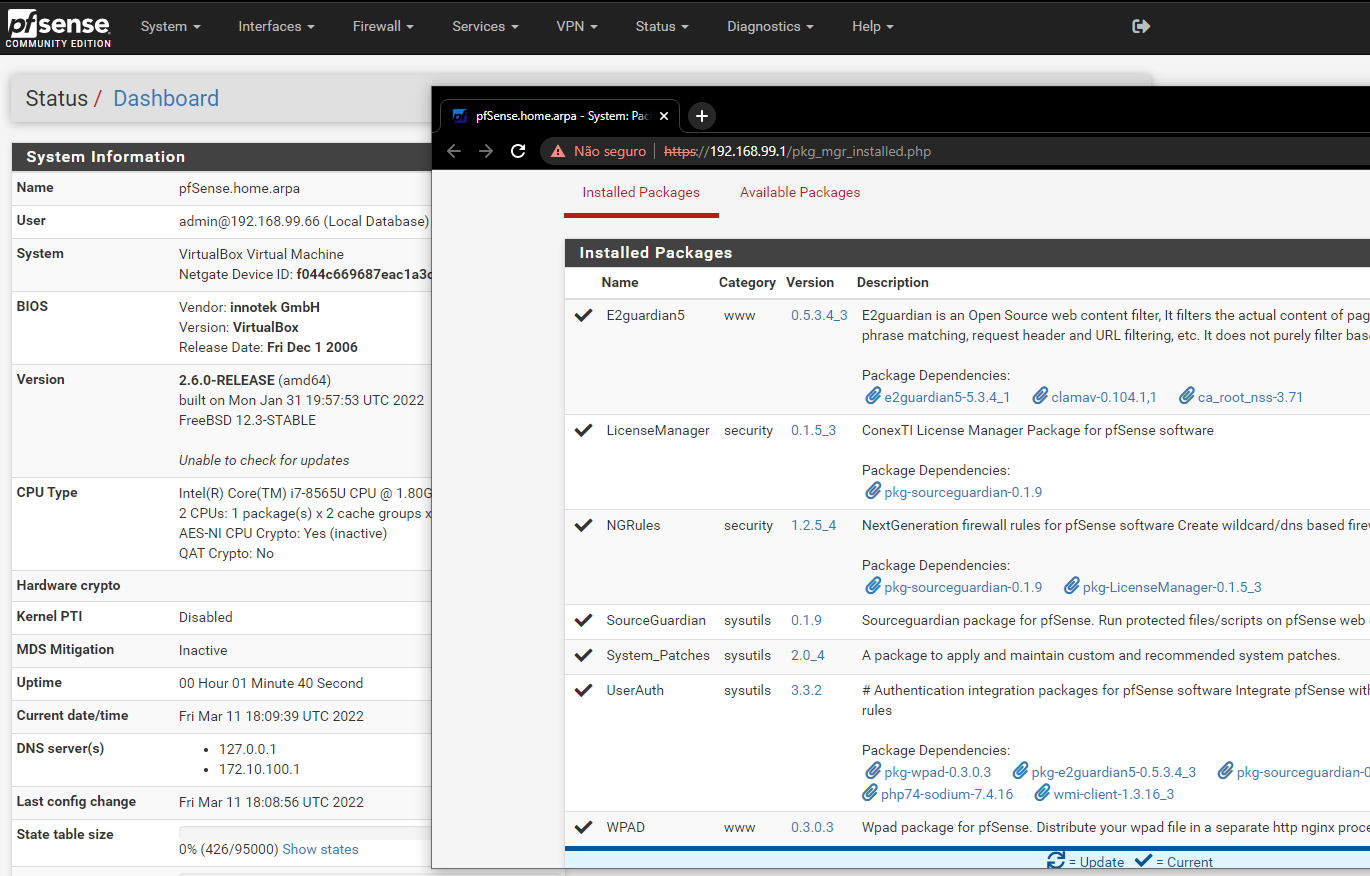Reload the page with the refresh icon
This screenshot has width=1370, height=876.
pos(518,151)
